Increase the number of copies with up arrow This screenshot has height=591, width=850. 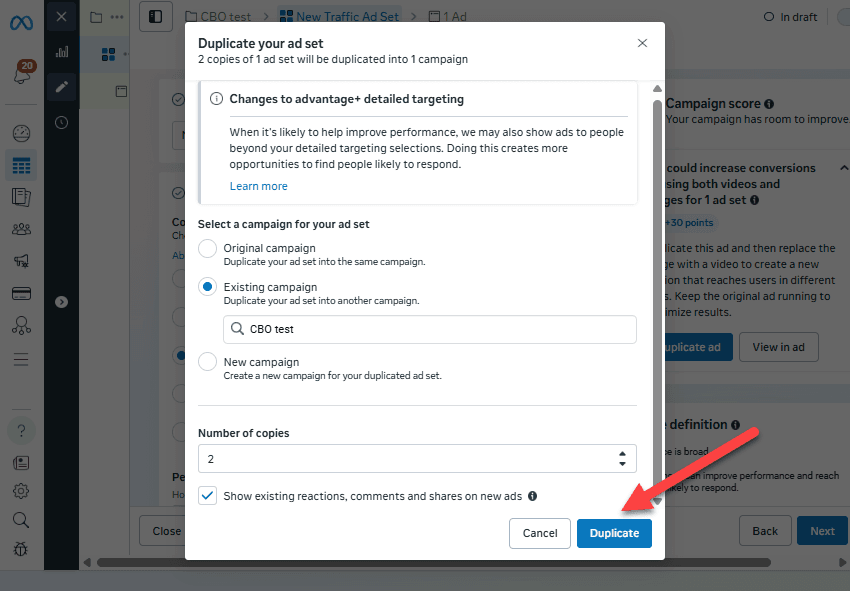click(x=622, y=454)
